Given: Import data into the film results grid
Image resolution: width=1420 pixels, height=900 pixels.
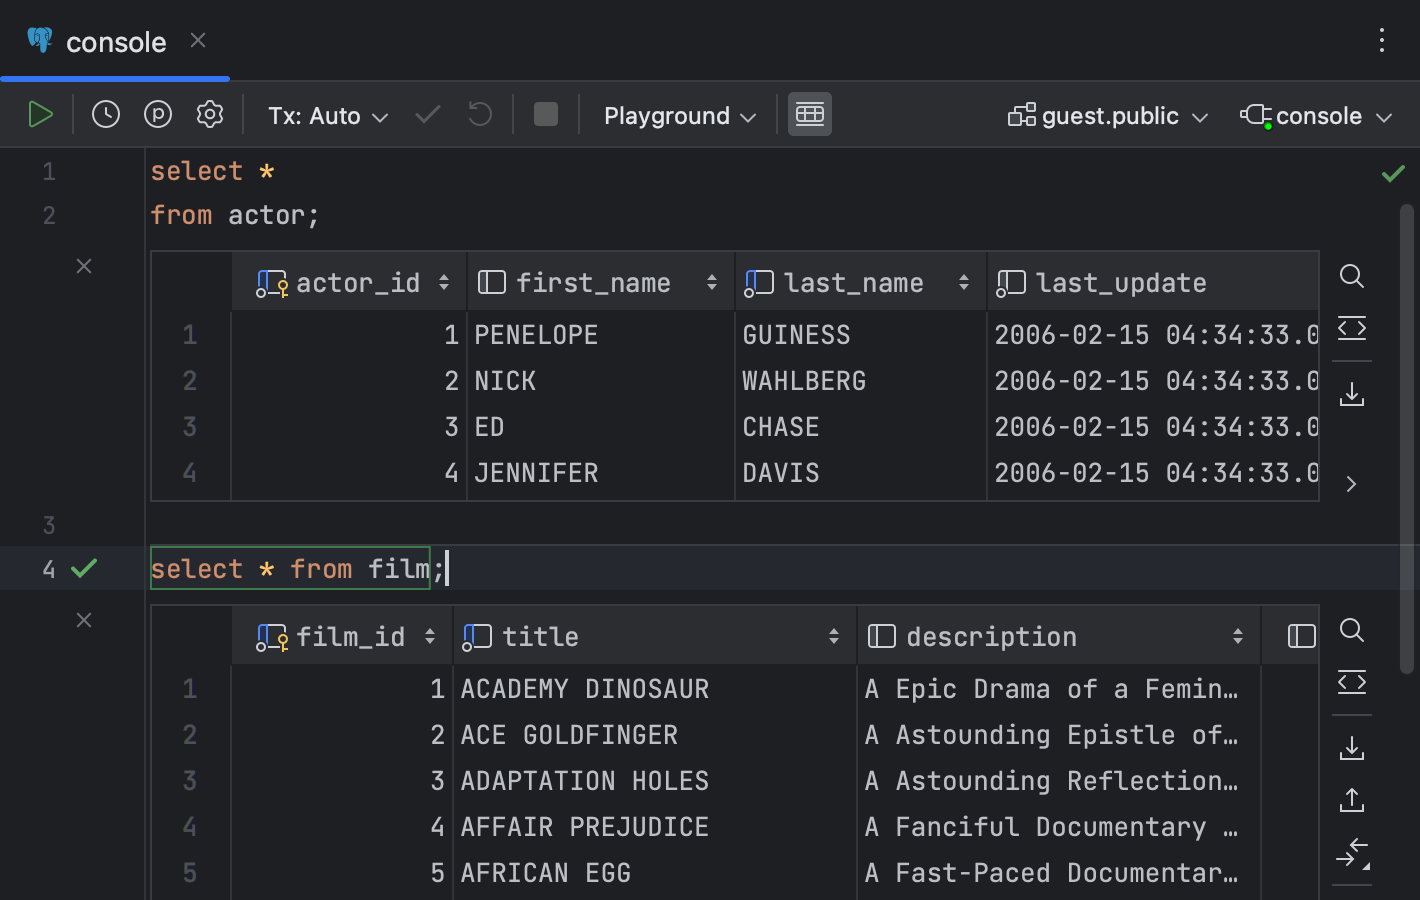Looking at the screenshot, I should click(1352, 800).
